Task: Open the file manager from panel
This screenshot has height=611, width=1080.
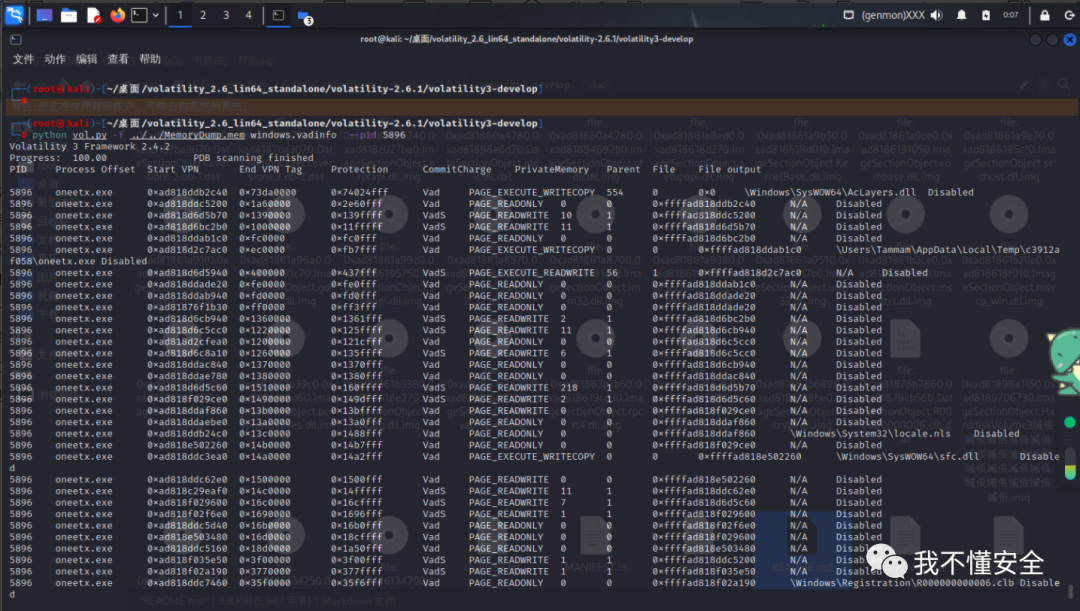Action: pos(69,15)
